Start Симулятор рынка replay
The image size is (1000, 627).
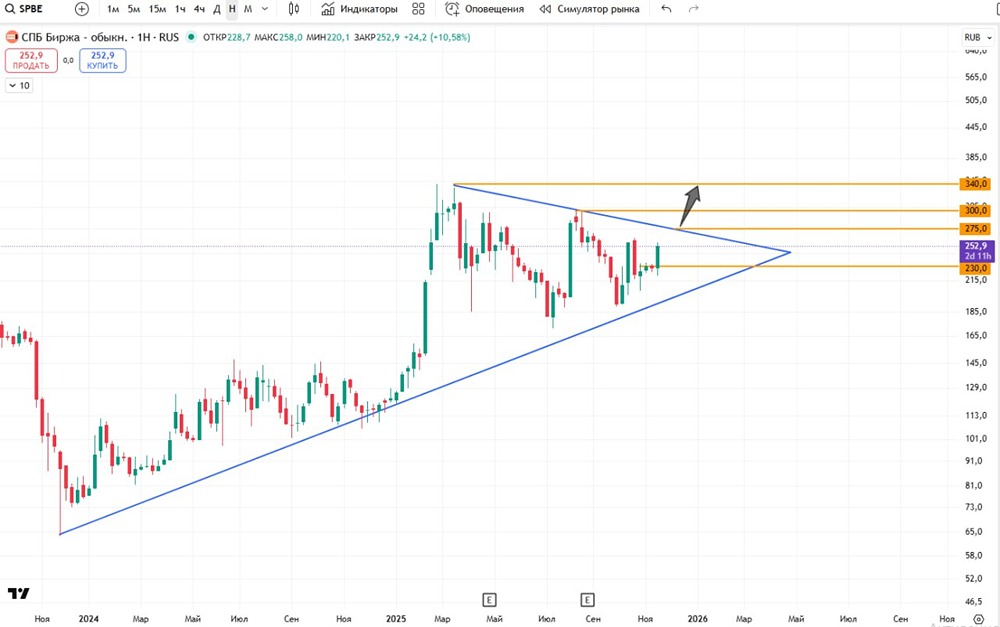[589, 9]
